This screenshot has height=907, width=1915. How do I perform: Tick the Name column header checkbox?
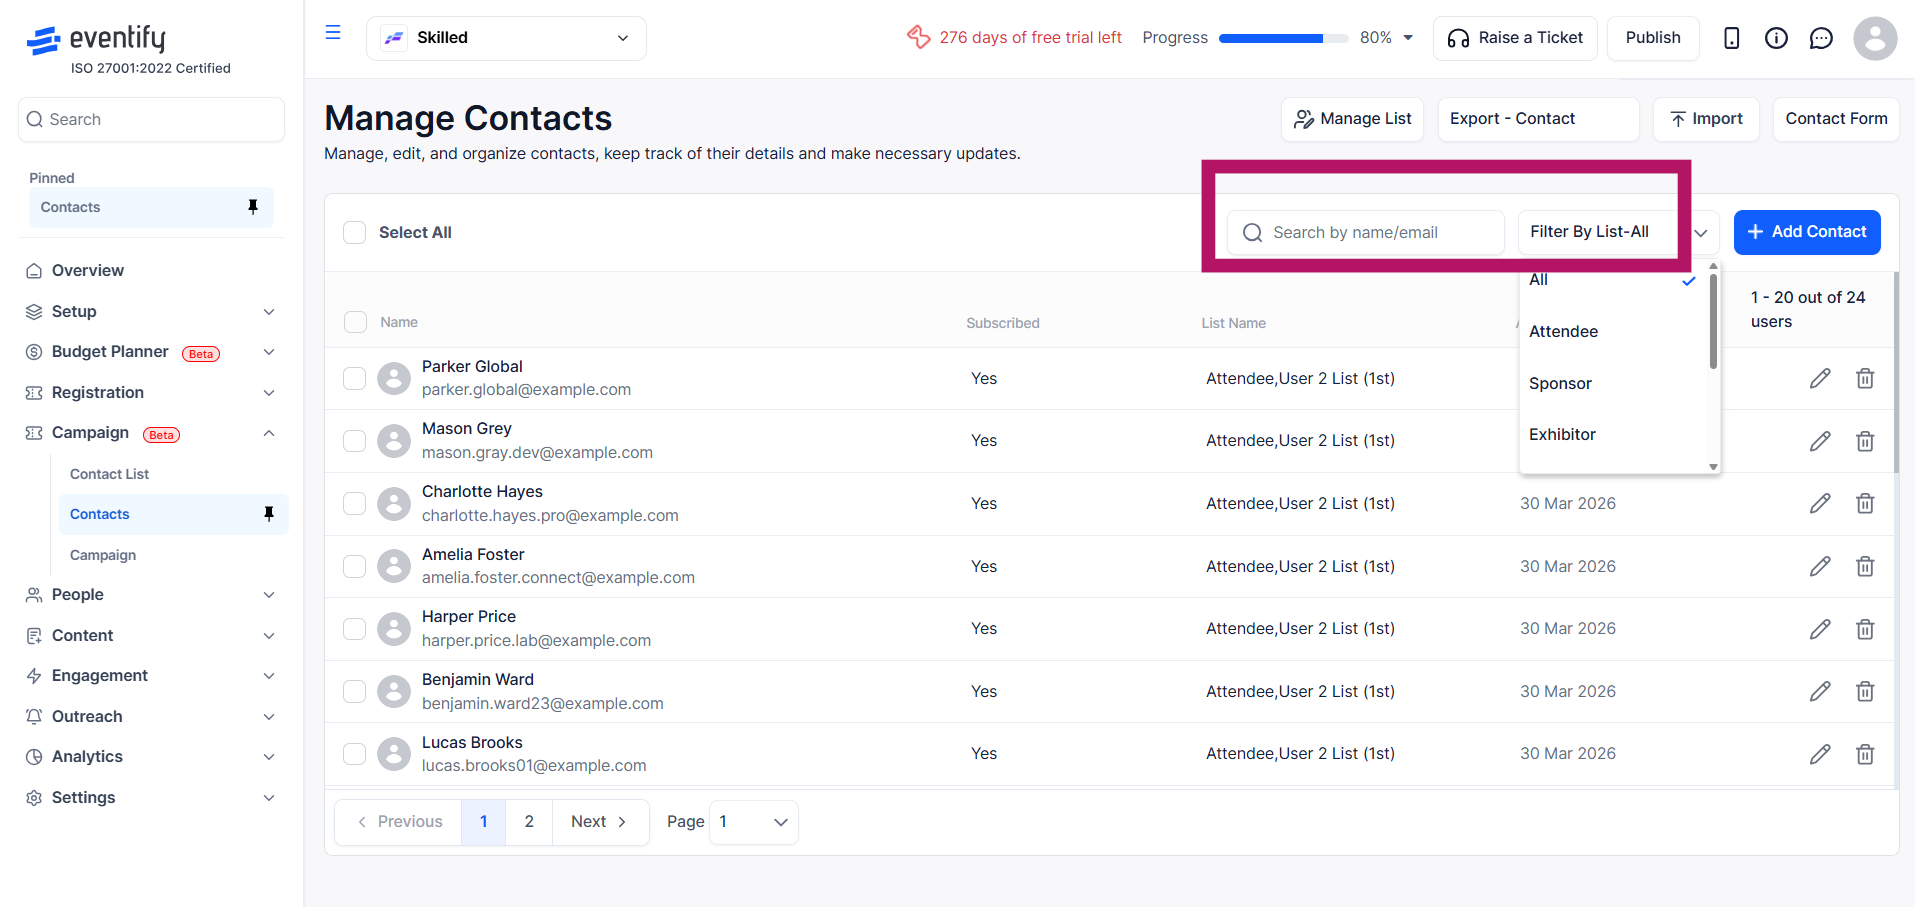[355, 322]
